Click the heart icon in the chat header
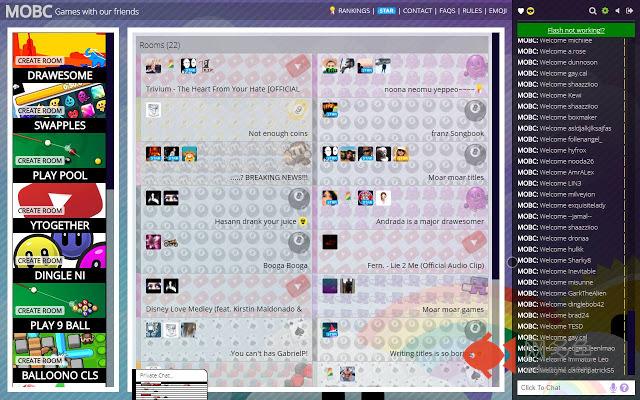Image resolution: width=640 pixels, height=400 pixels. (x=521, y=11)
